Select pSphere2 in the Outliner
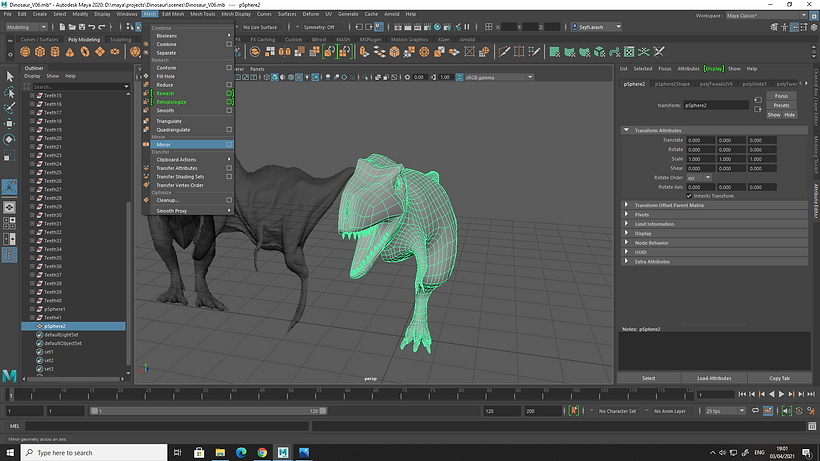Image resolution: width=820 pixels, height=461 pixels. coord(73,326)
